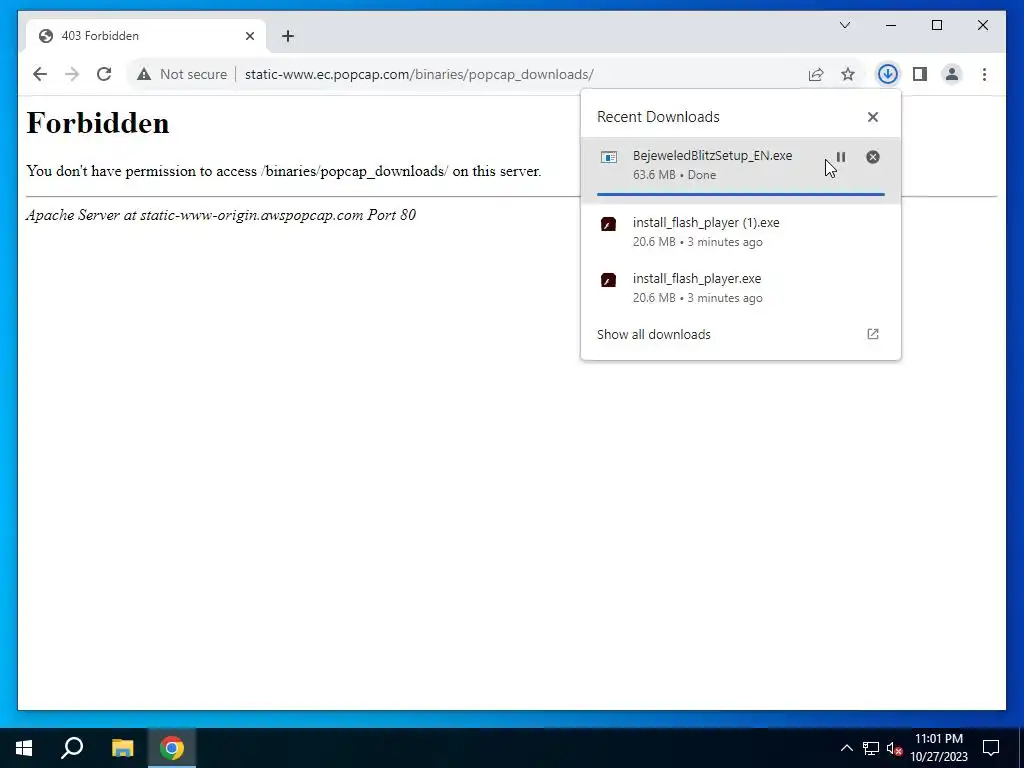The height and width of the screenshot is (768, 1024).
Task: Show hidden system tray icons
Action: point(846,748)
